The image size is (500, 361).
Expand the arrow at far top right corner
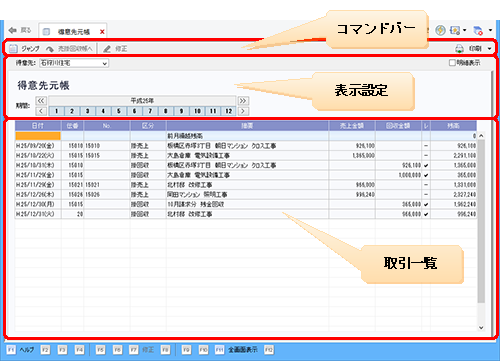tap(490, 30)
